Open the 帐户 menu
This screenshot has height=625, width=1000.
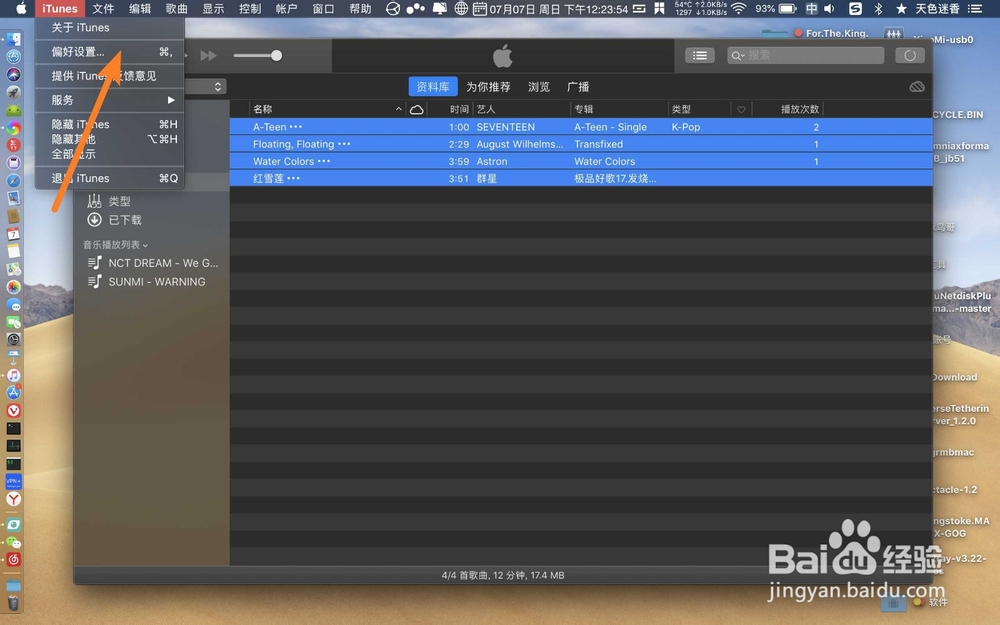[286, 8]
